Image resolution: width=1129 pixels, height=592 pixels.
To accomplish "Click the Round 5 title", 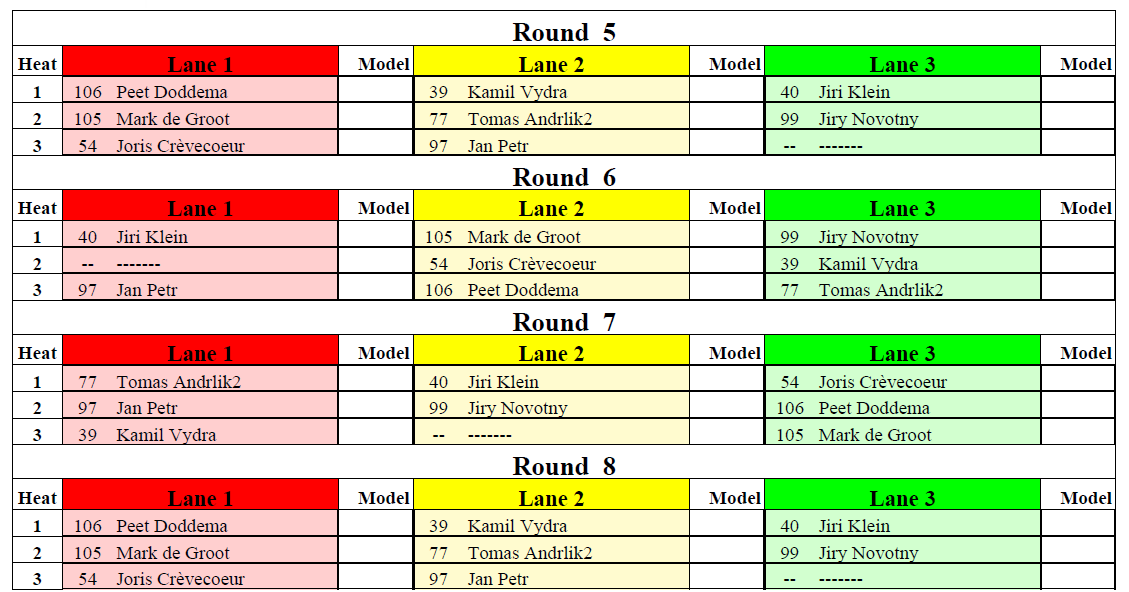I will [564, 32].
